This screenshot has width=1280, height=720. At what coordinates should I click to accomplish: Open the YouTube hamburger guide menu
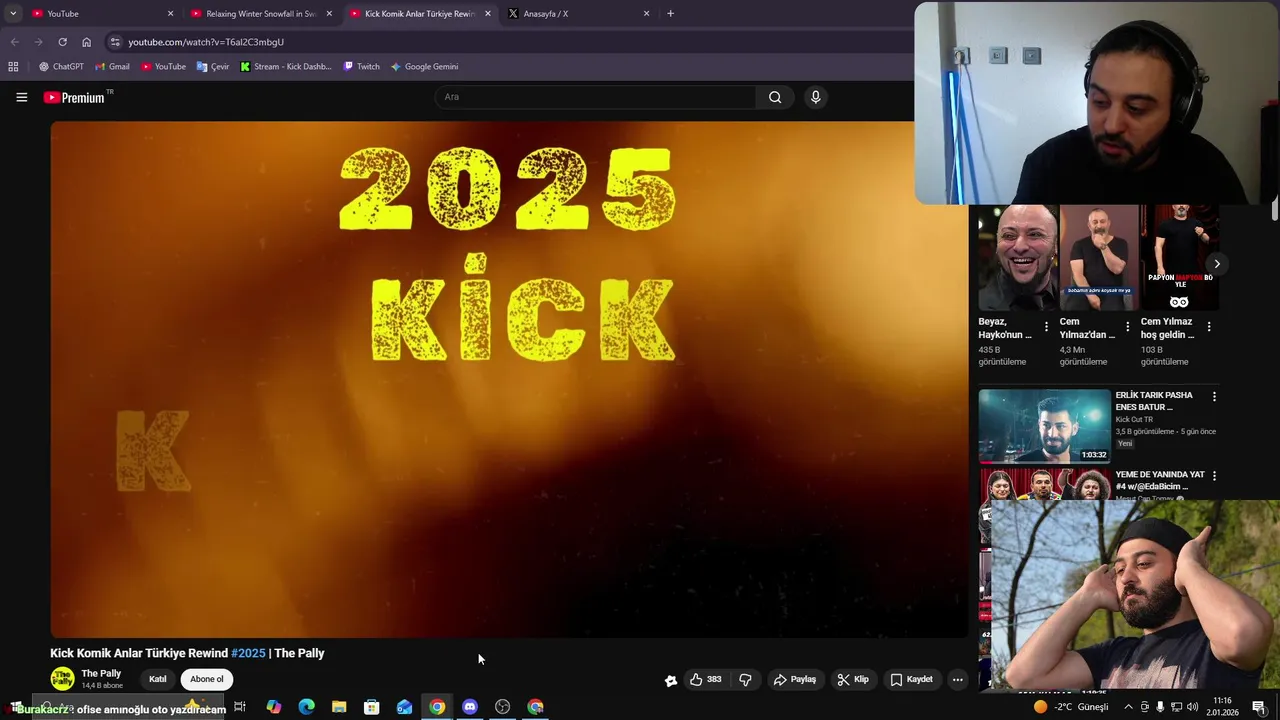pos(21,97)
